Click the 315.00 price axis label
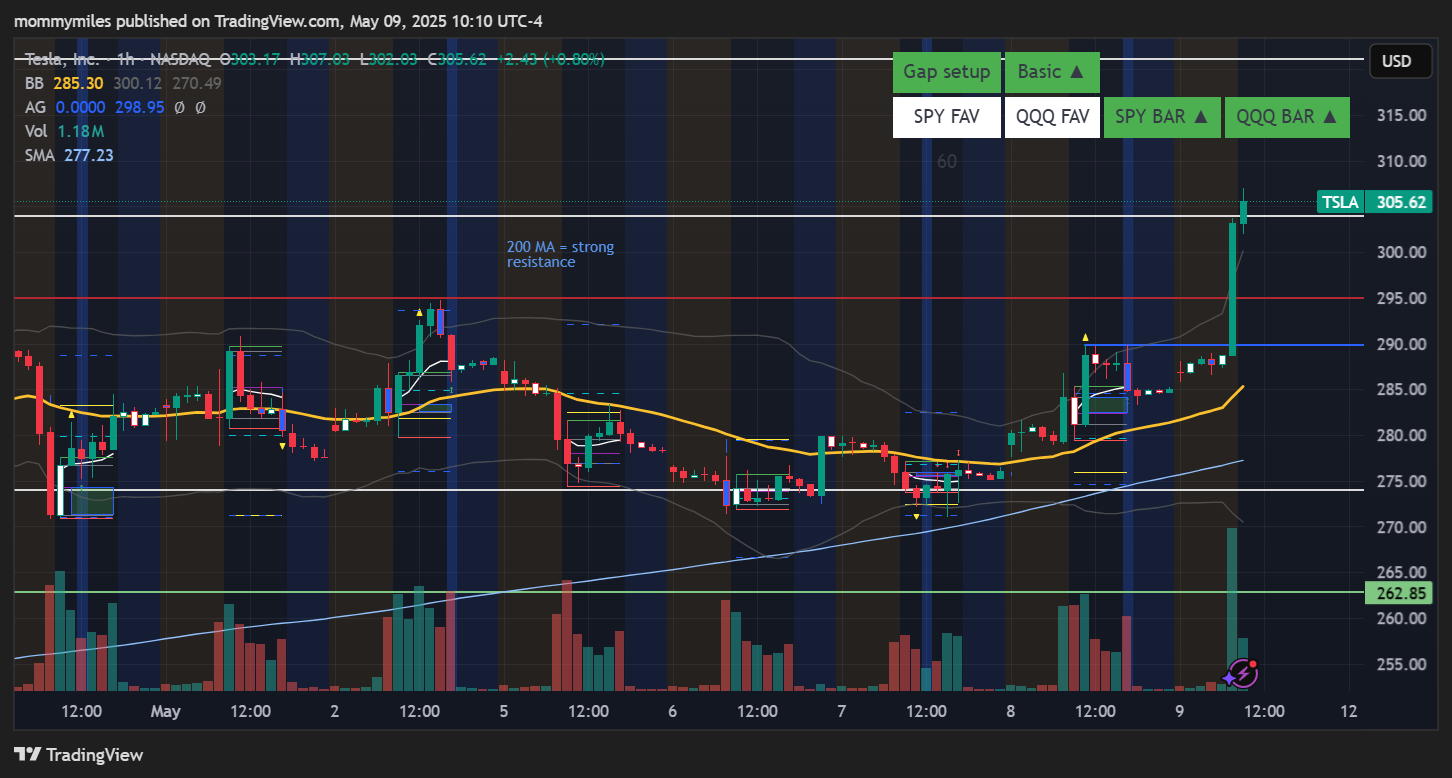1452x778 pixels. pyautogui.click(x=1401, y=116)
